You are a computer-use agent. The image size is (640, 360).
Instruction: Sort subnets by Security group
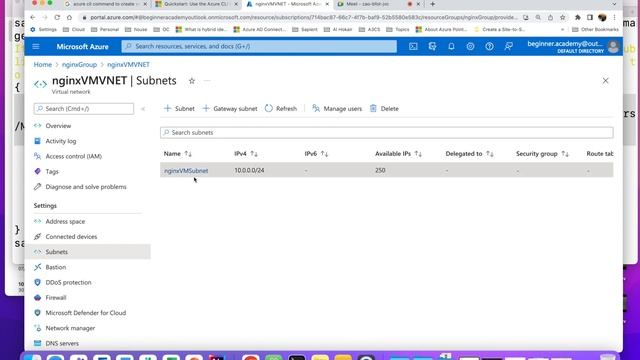(542, 154)
